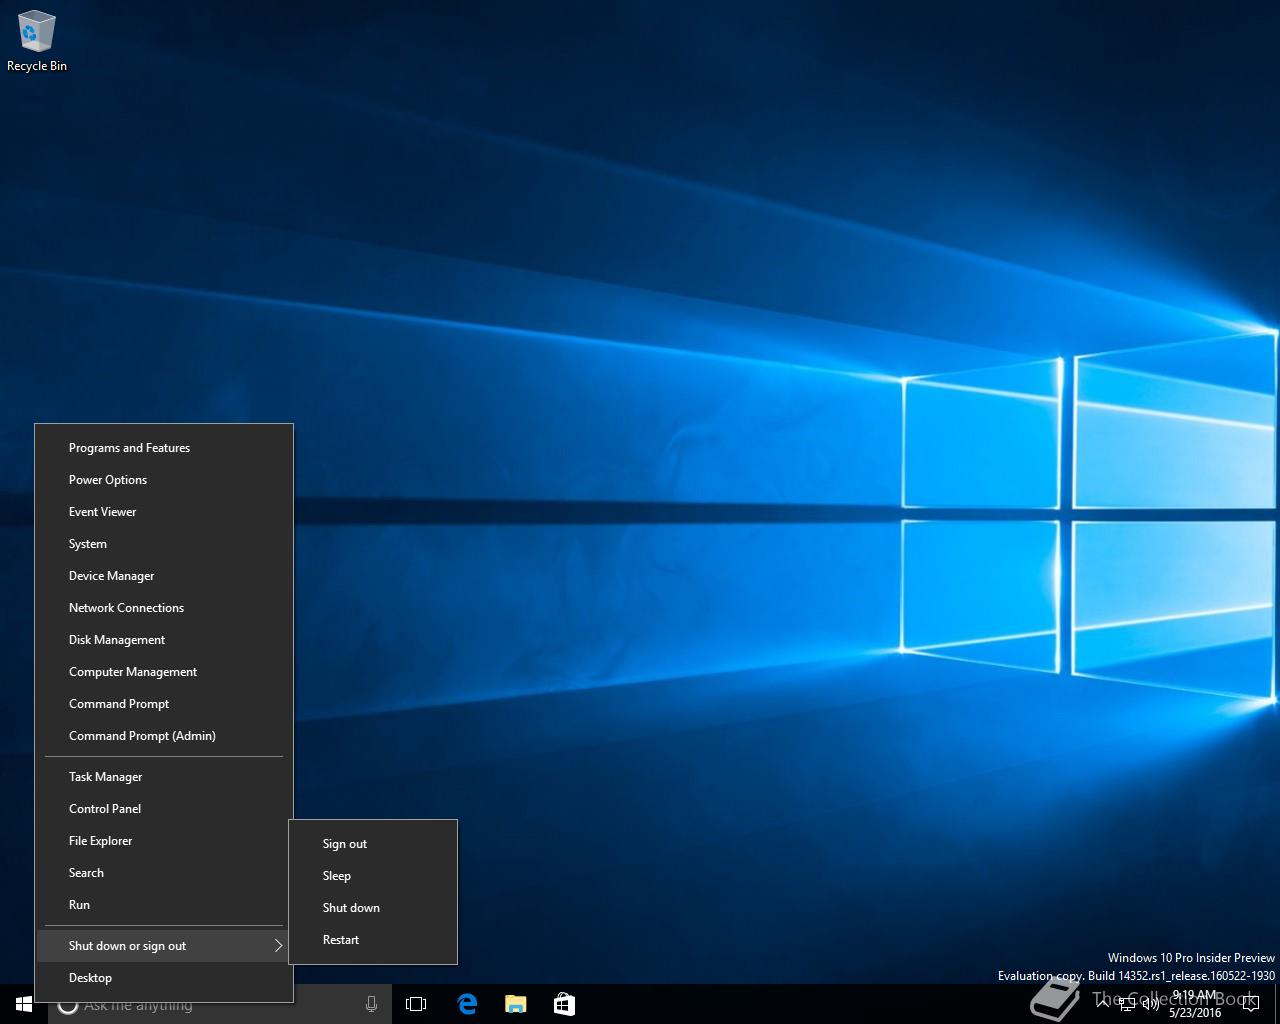This screenshot has width=1280, height=1024.
Task: Open the Windows Store taskbar icon
Action: pyautogui.click(x=564, y=1004)
